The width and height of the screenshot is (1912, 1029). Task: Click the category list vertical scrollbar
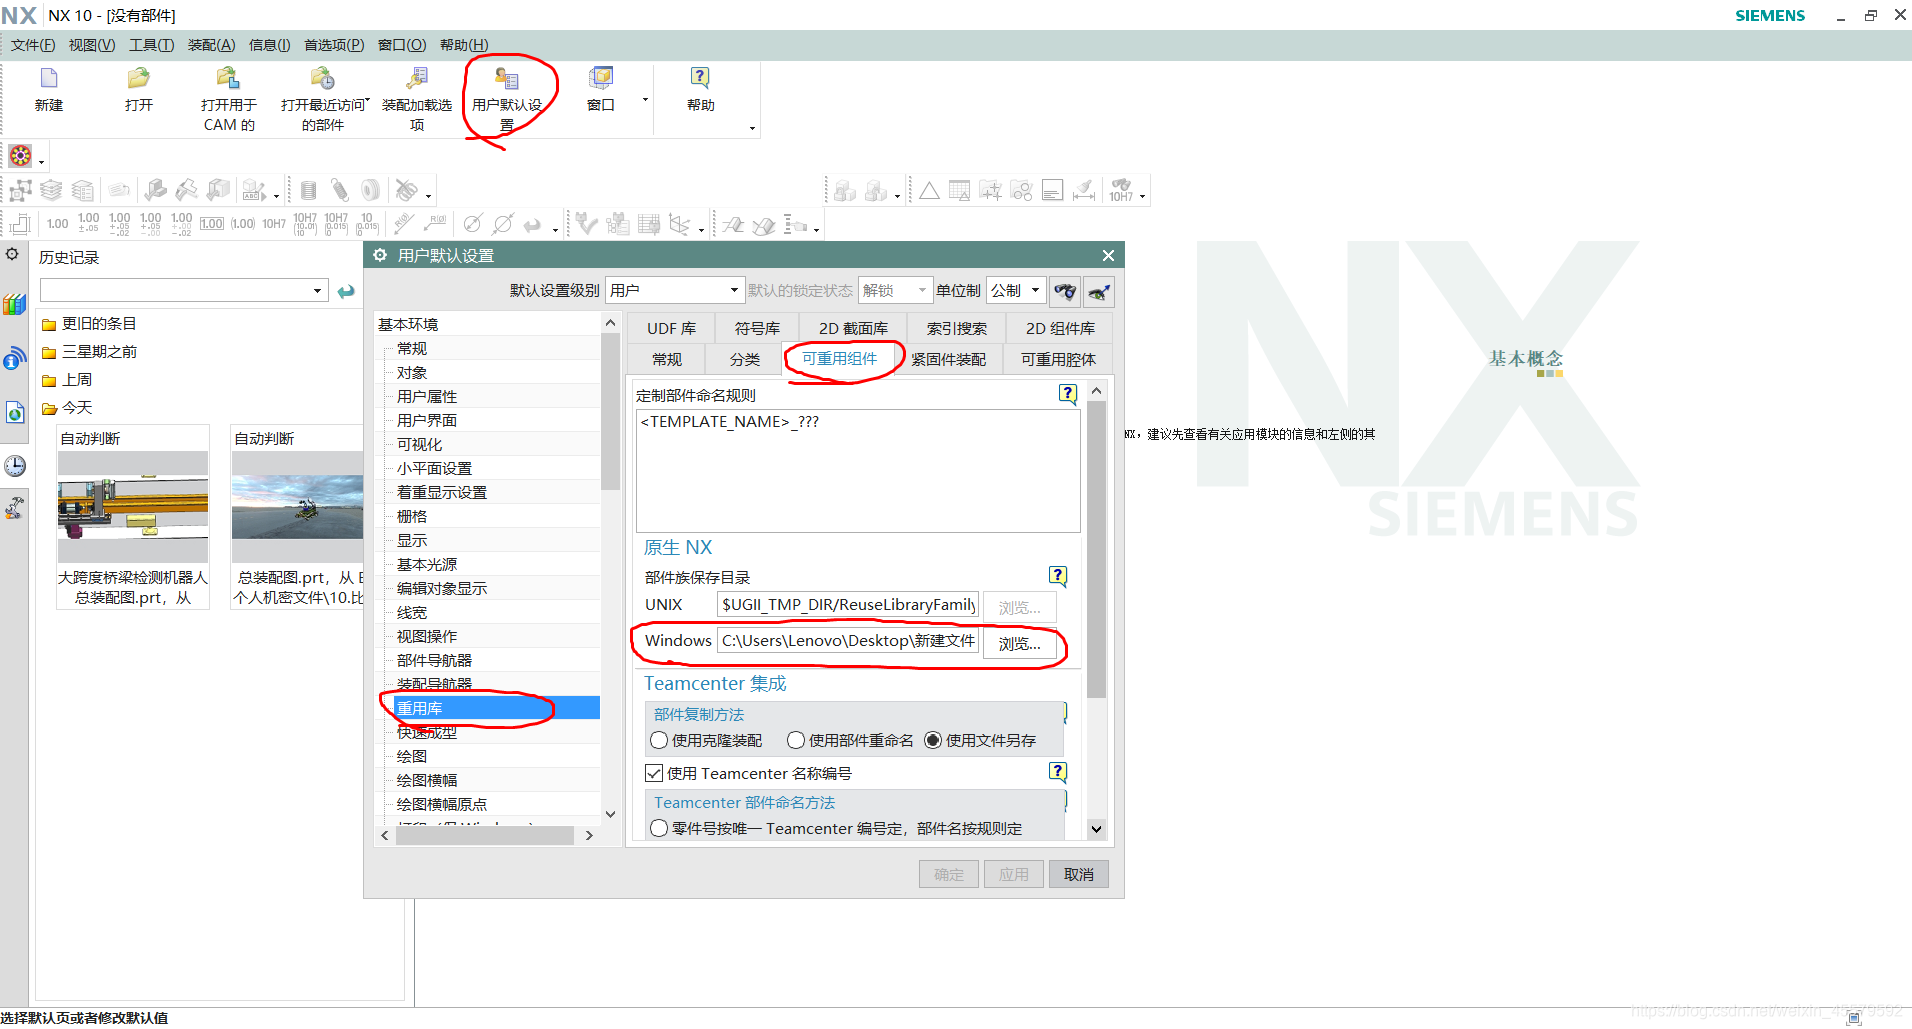(x=610, y=412)
